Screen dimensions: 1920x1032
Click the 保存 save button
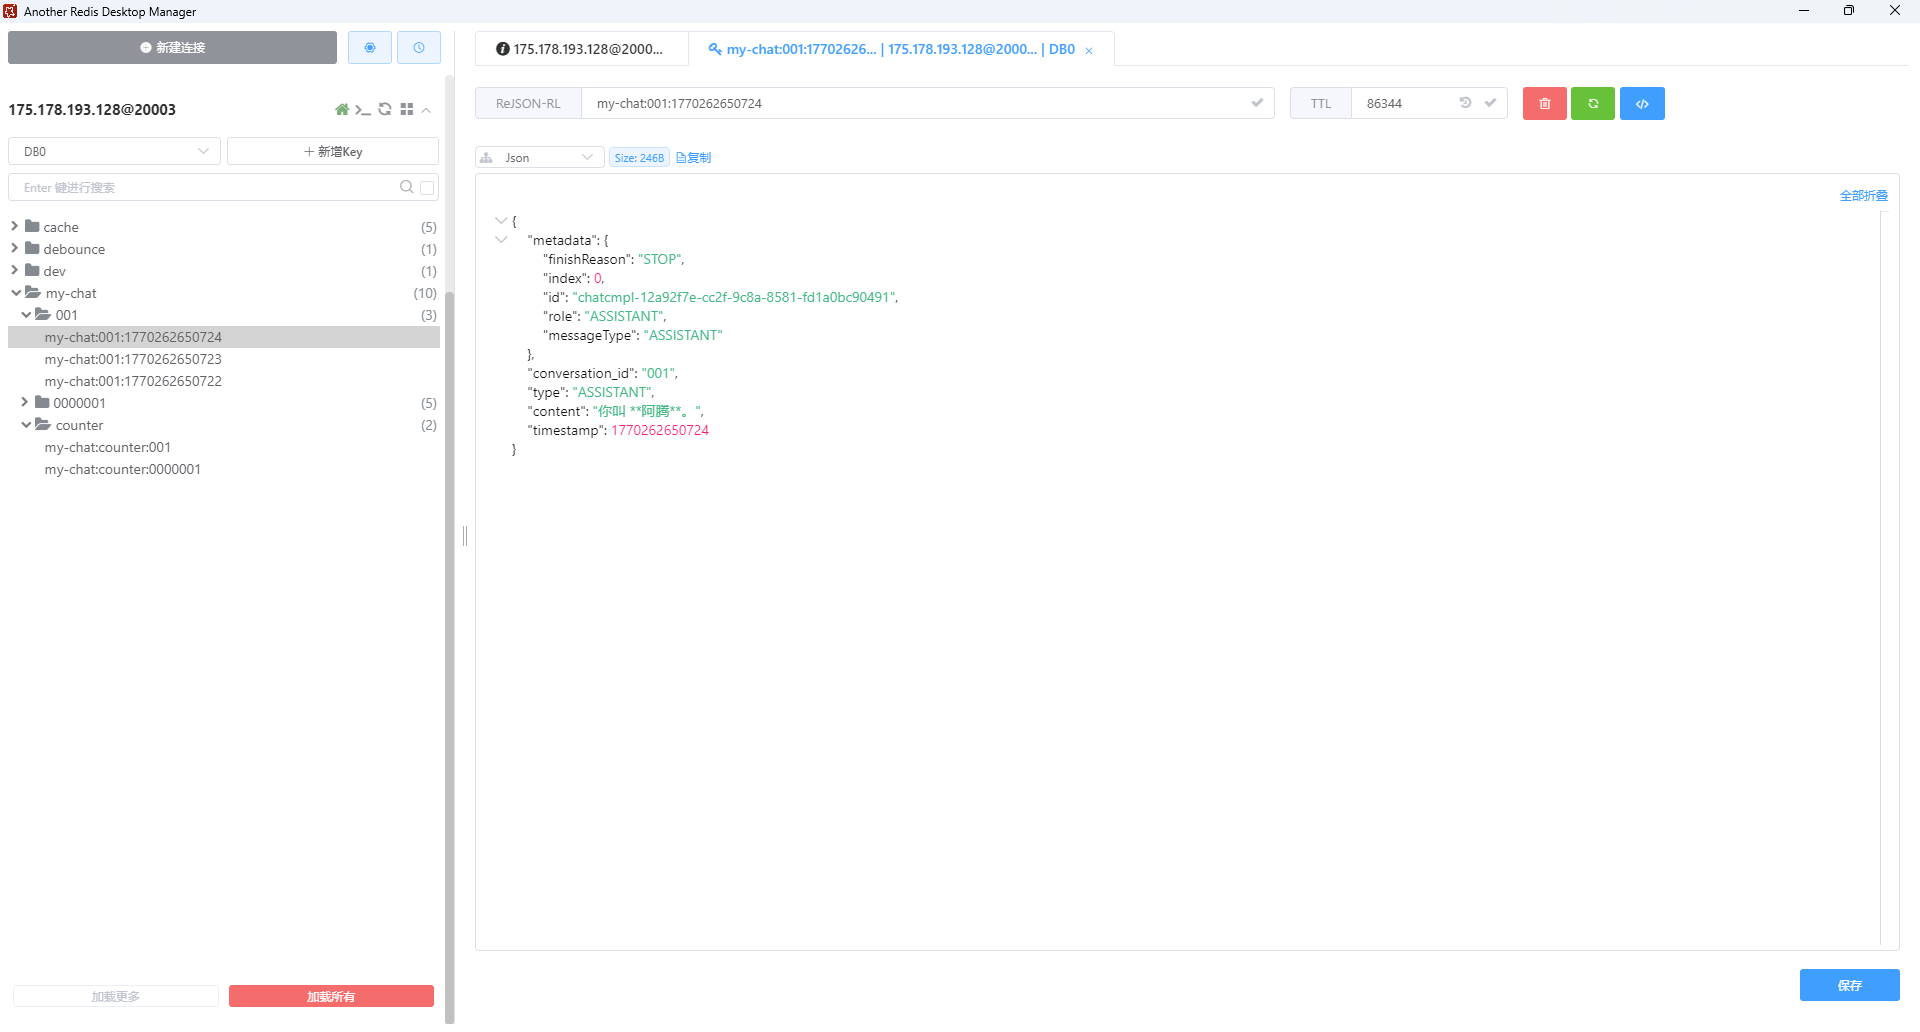[1849, 985]
